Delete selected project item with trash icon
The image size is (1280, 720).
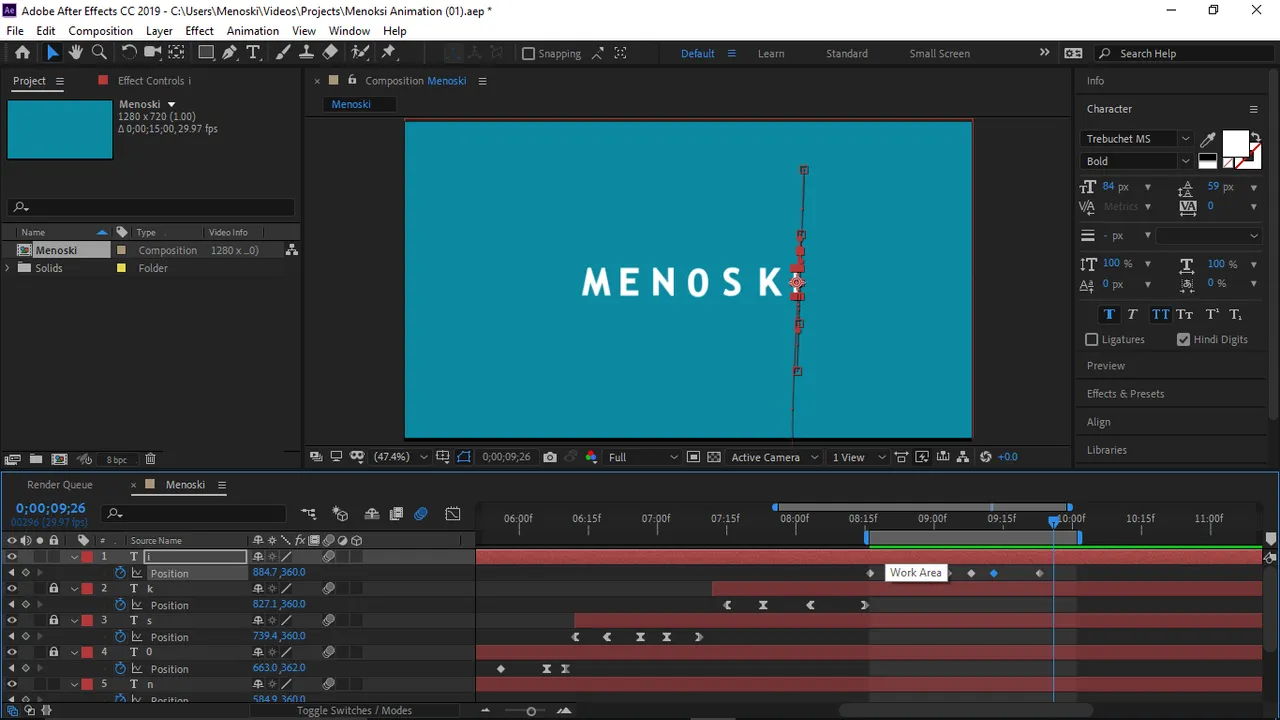pos(150,459)
